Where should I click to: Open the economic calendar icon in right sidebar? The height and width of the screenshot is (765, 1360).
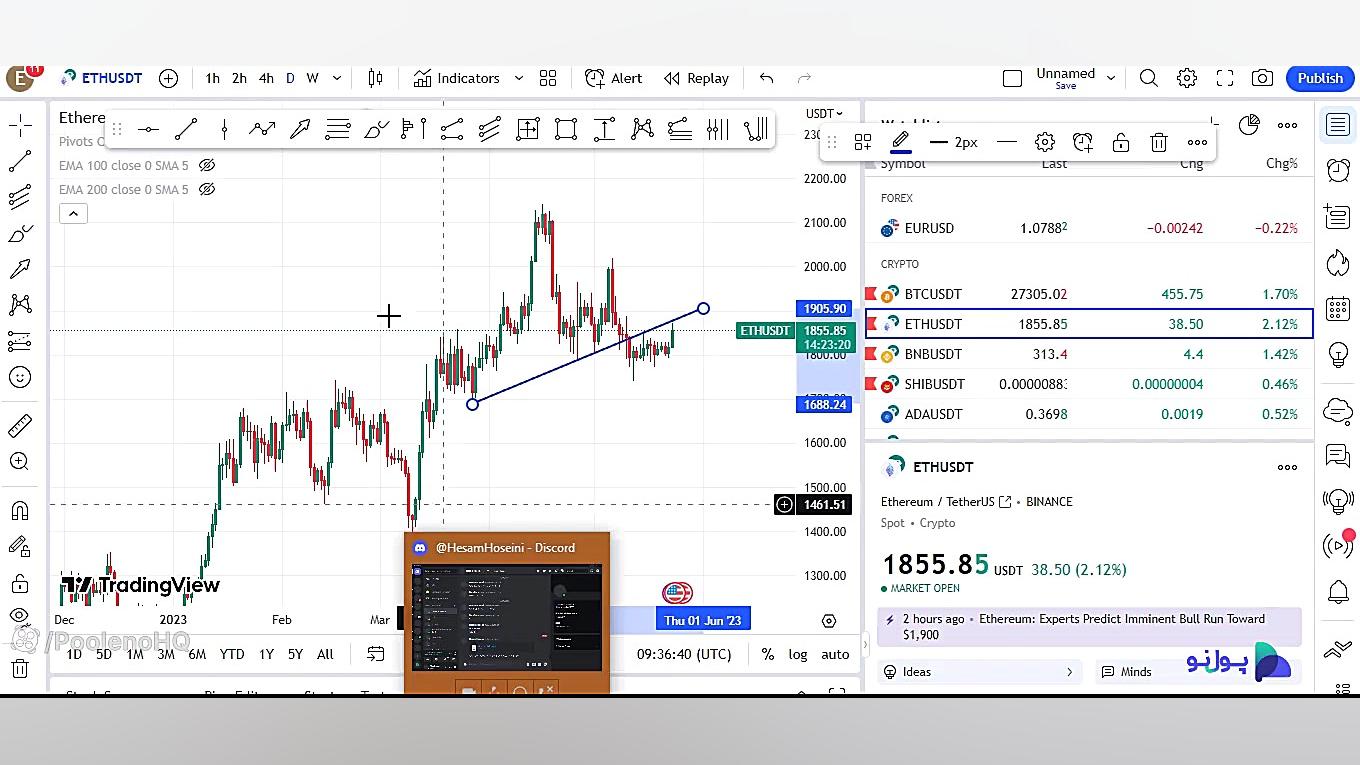pos(1338,308)
